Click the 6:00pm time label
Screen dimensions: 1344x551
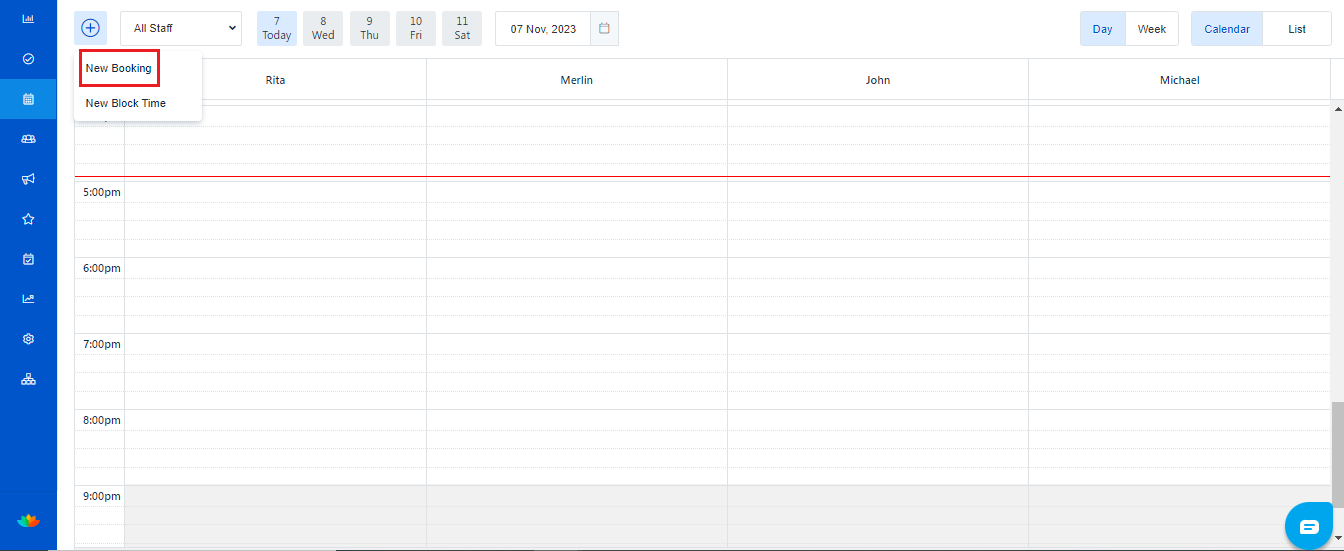point(102,268)
